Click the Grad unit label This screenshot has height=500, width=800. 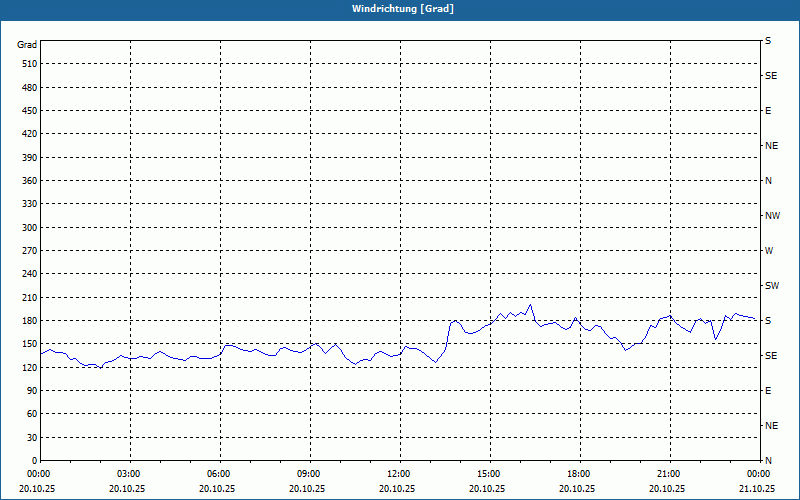pyautogui.click(x=27, y=45)
